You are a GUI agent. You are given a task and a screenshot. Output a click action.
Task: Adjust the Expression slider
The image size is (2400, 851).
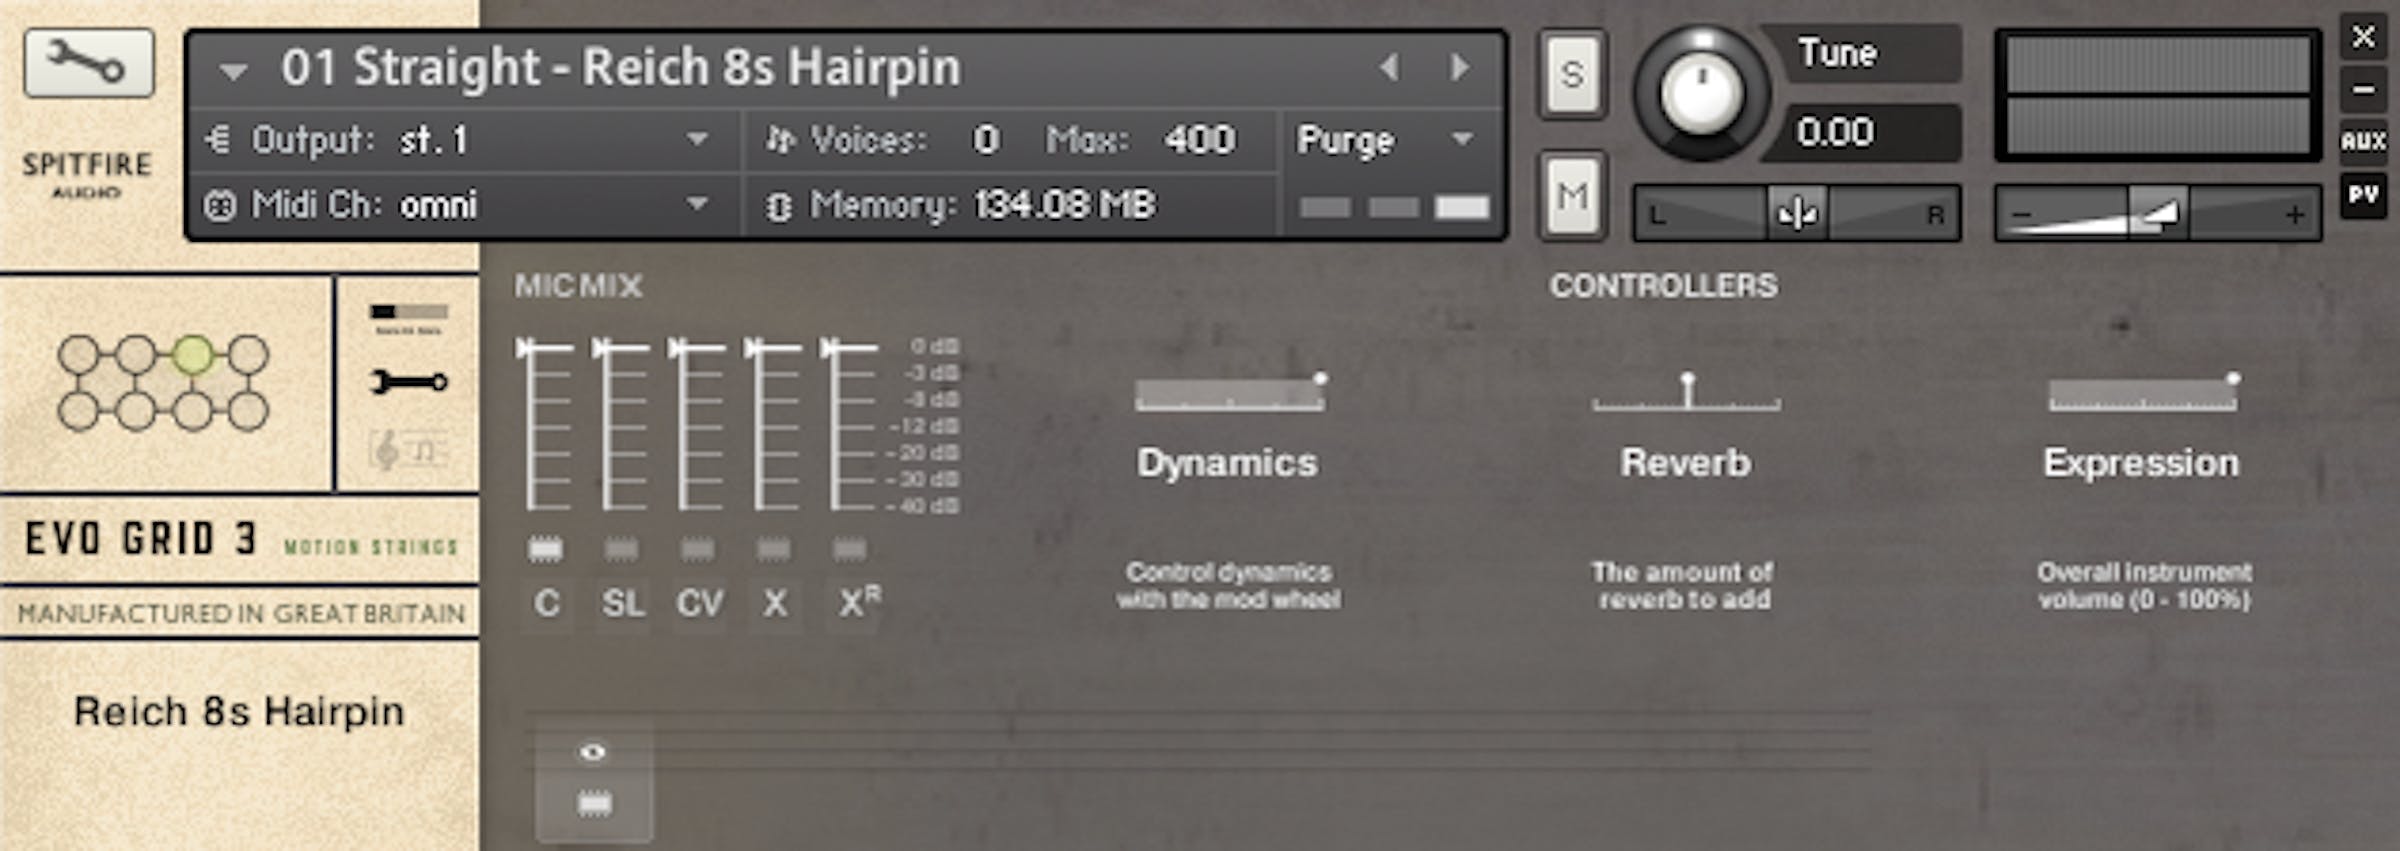(x=2143, y=394)
